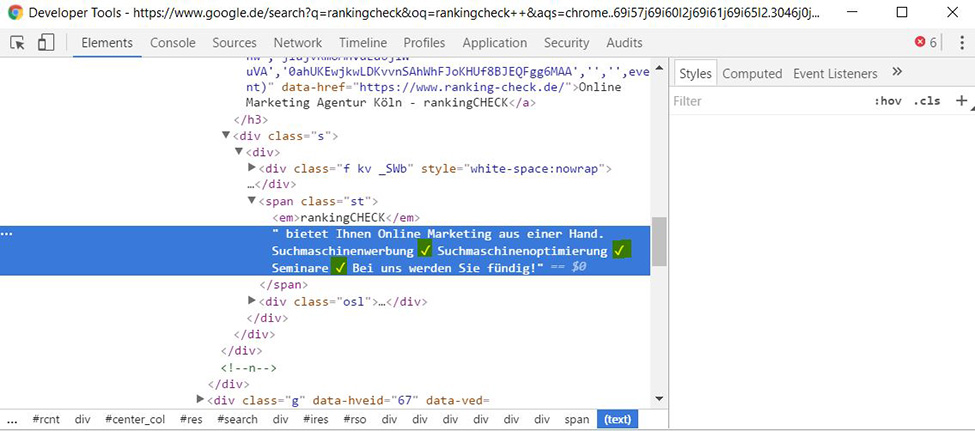The image size is (975, 431).
Task: Click the scrollbar up arrow
Action: coord(658,67)
